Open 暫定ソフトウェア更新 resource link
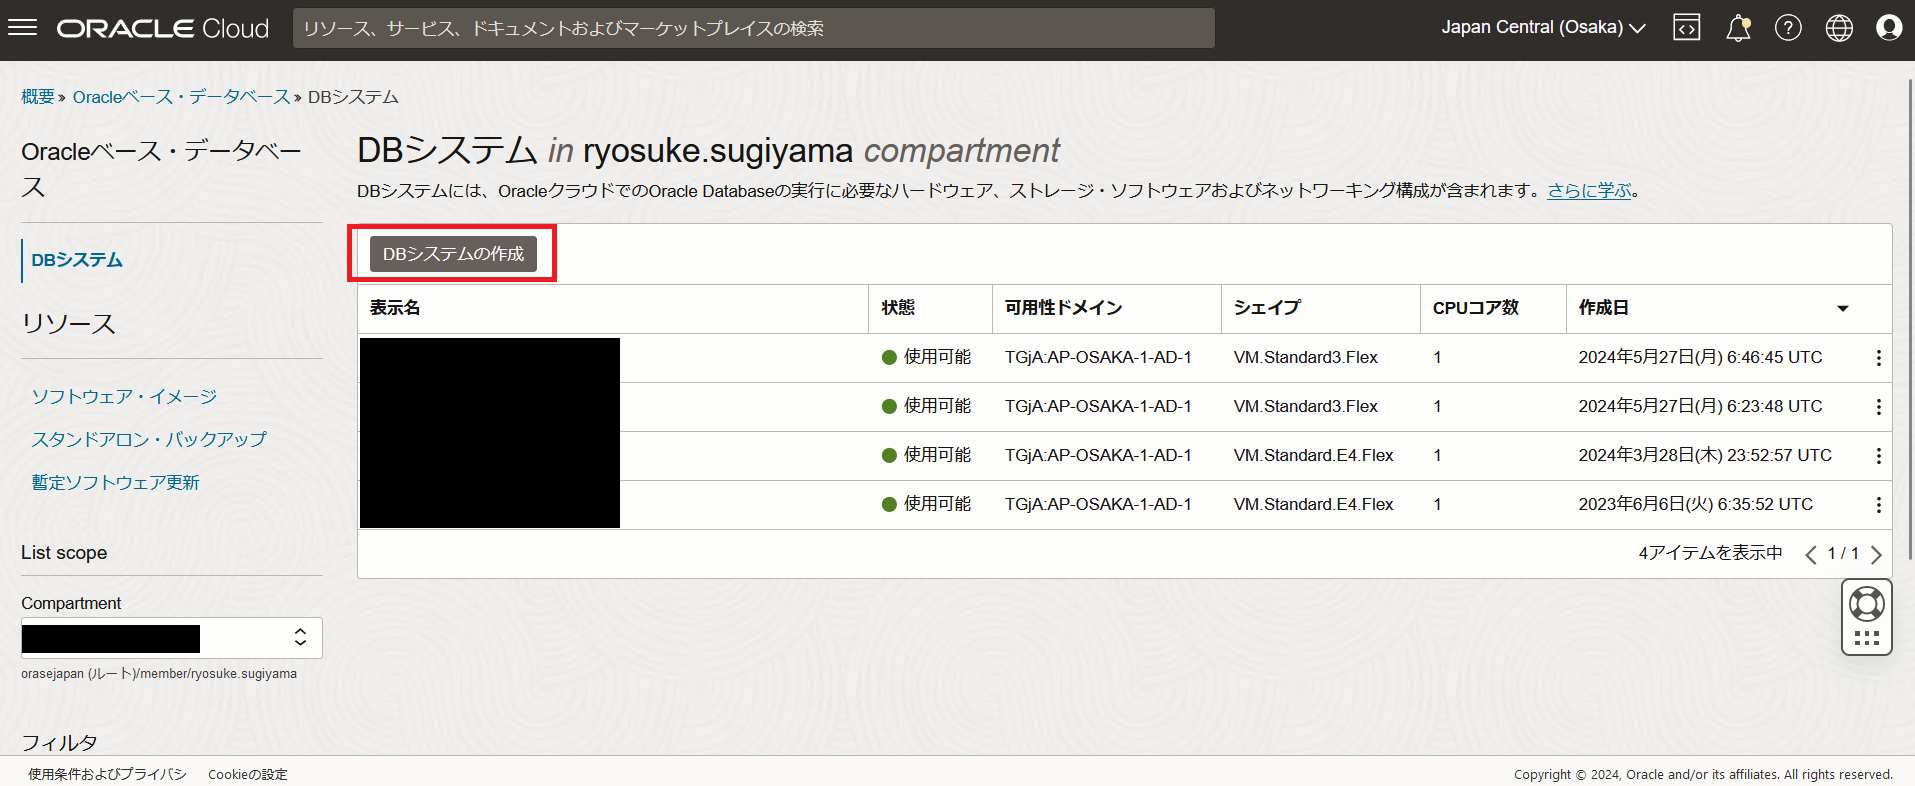Image resolution: width=1915 pixels, height=786 pixels. tap(115, 483)
